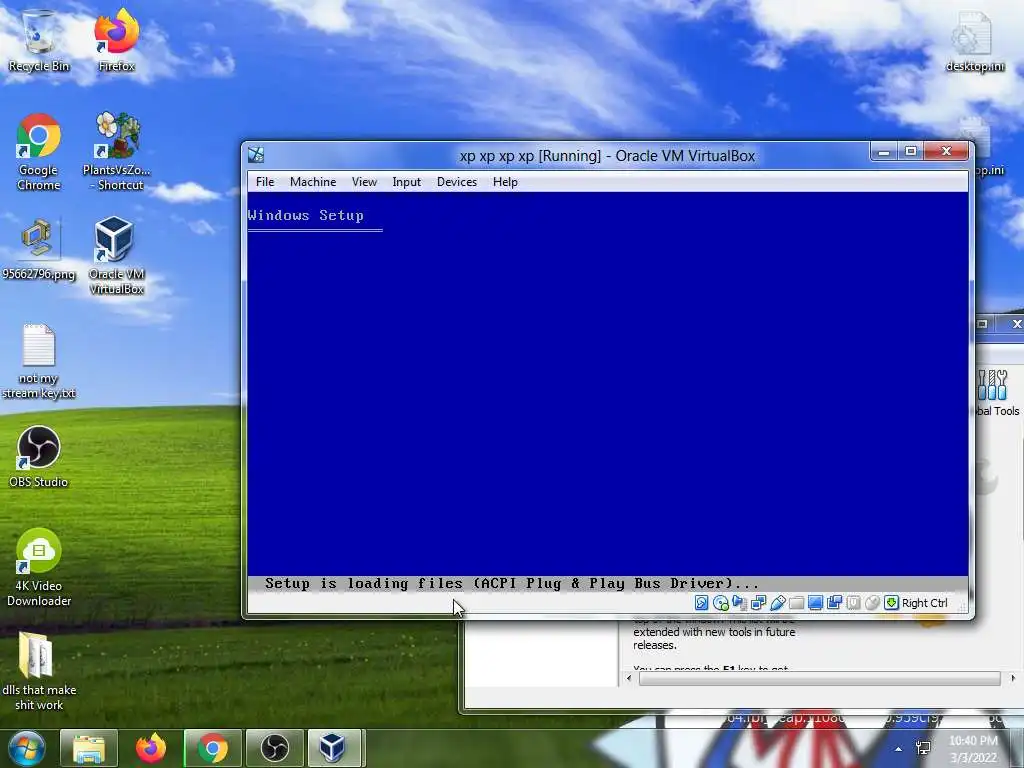Select the 'not my stream key.txt' file
Viewport: 1024px width, 768px height.
39,361
